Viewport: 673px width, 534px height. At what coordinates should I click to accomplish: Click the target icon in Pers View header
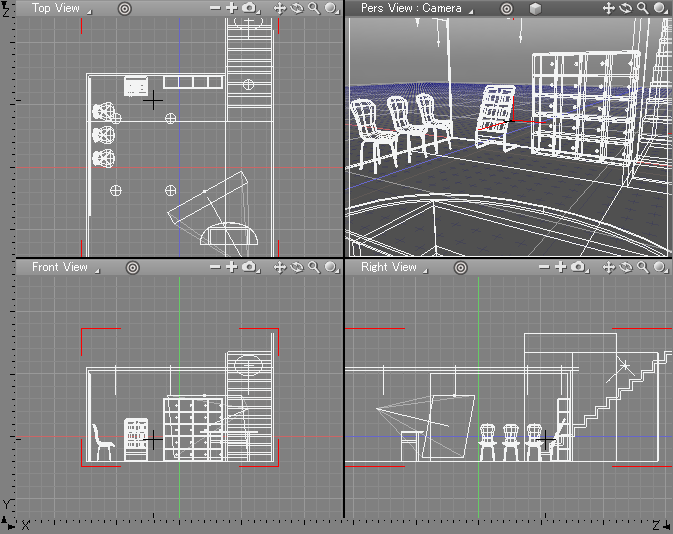point(506,8)
